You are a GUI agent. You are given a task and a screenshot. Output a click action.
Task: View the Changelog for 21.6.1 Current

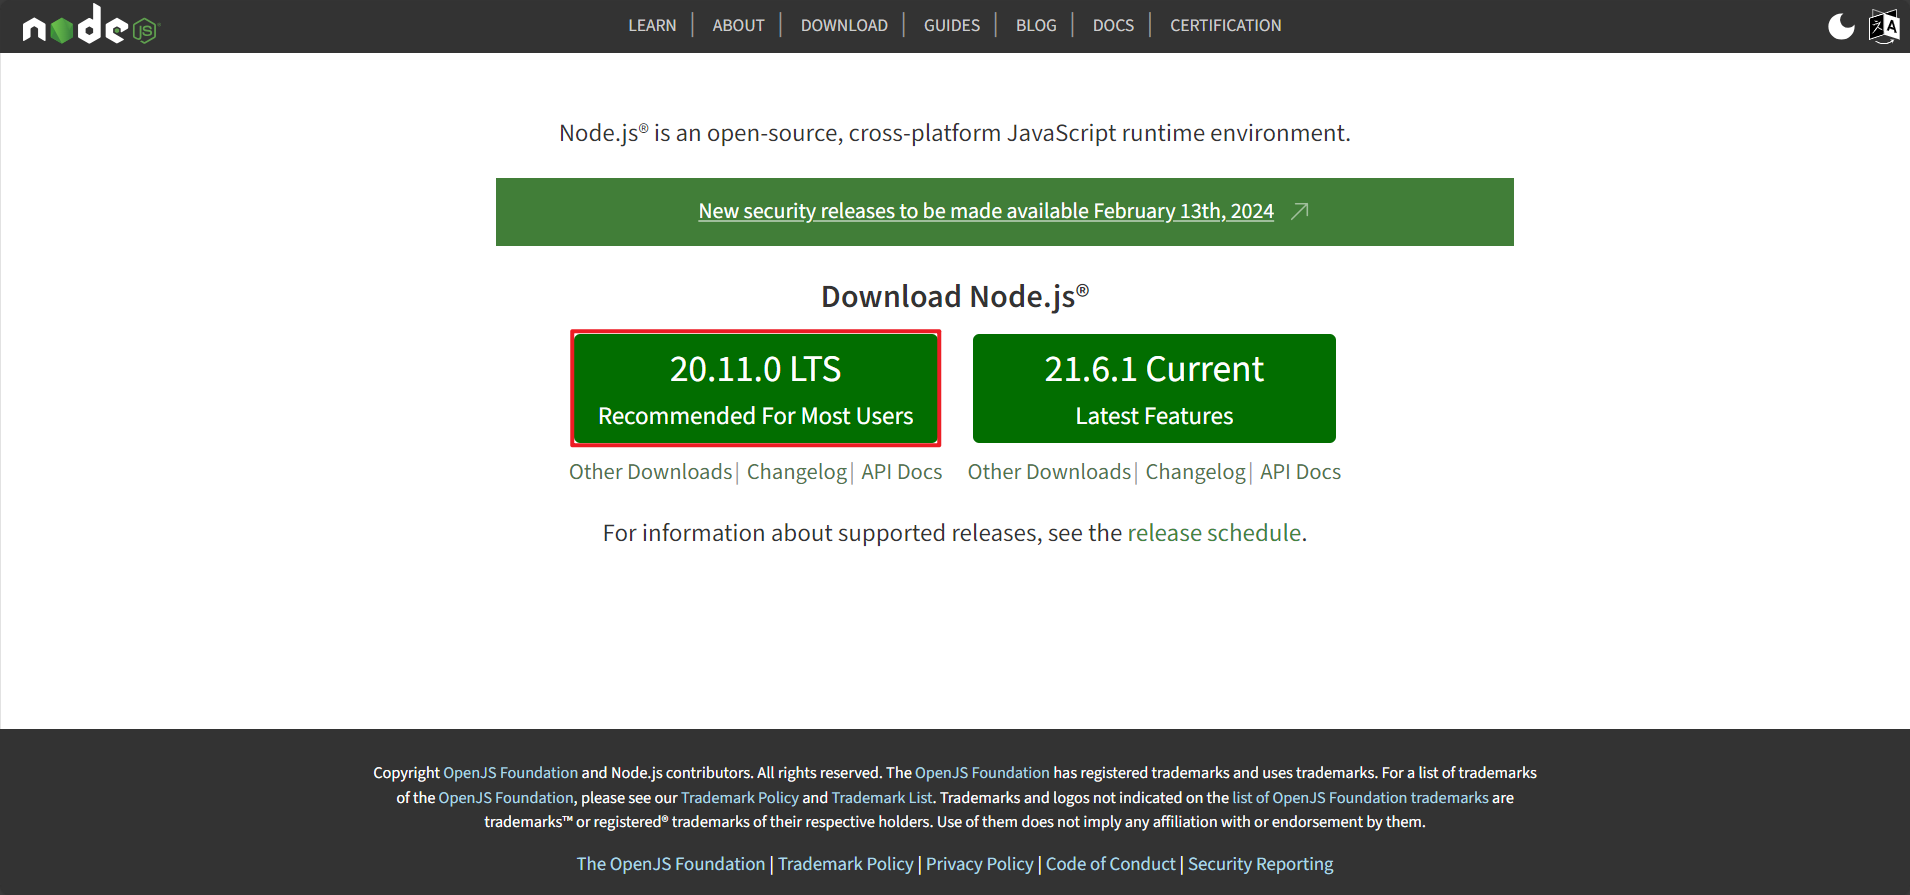[x=1195, y=472]
